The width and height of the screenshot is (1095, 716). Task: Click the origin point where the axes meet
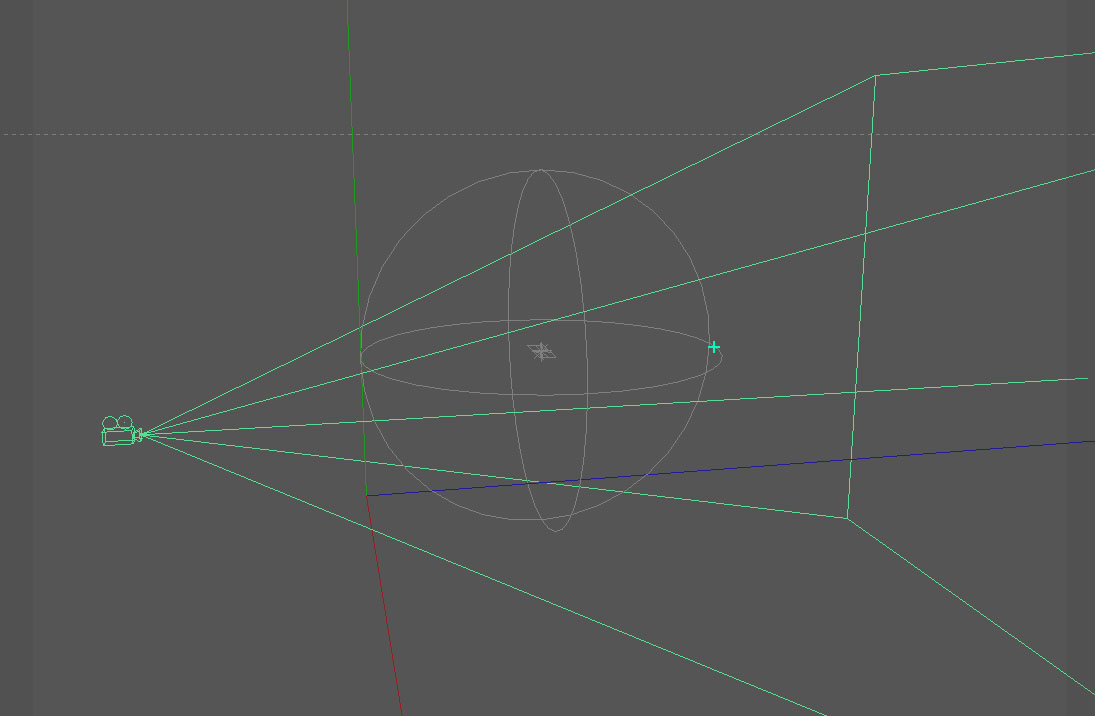367,495
